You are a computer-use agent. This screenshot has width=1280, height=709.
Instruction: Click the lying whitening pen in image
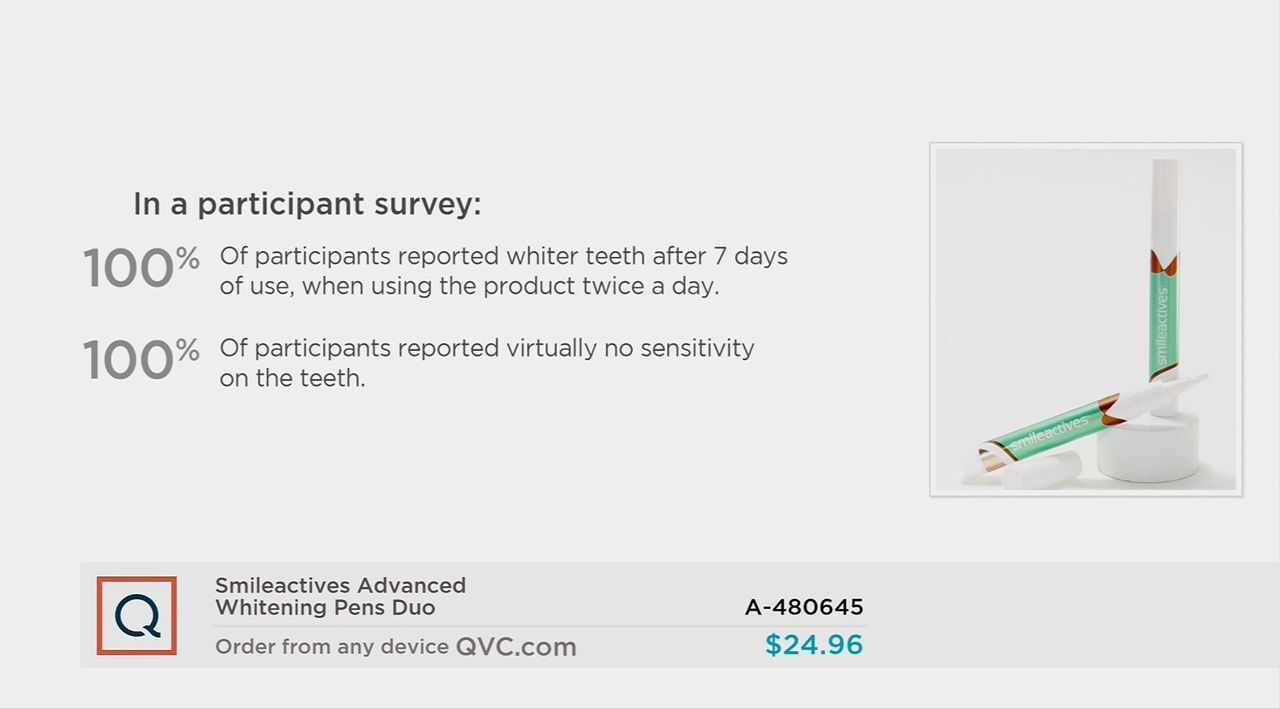pyautogui.click(x=1085, y=430)
